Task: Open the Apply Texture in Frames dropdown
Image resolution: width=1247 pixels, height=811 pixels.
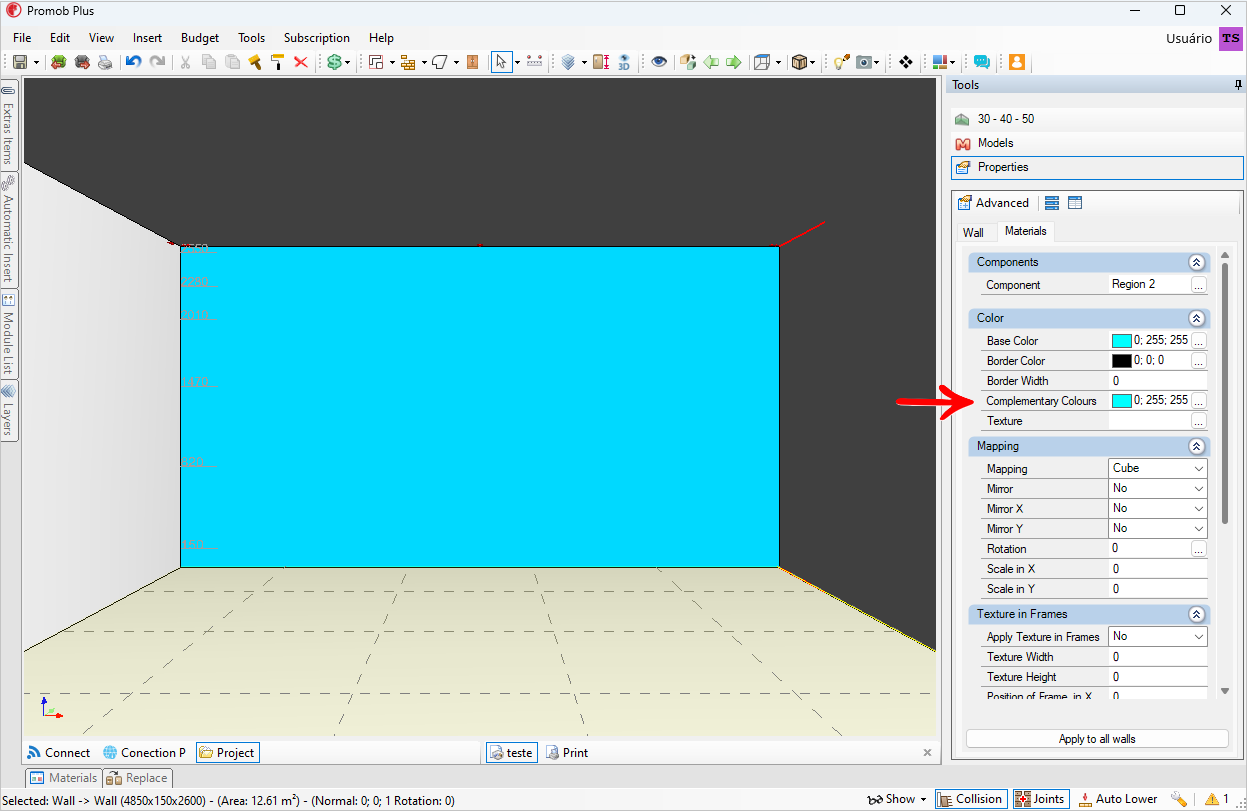Action: 1158,636
